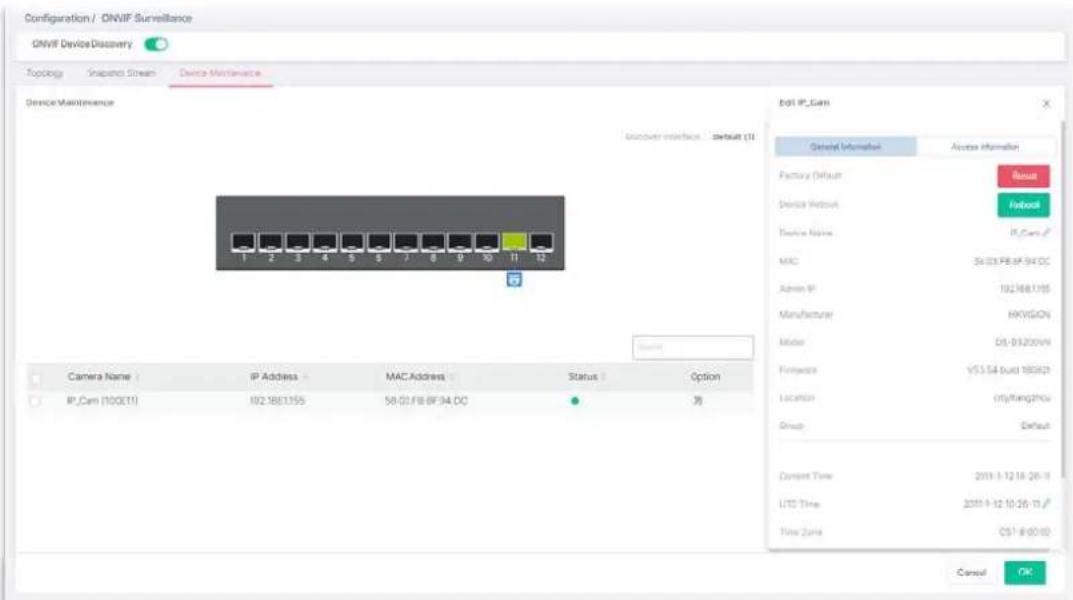Image resolution: width=1073 pixels, height=600 pixels.
Task: Sort by Status column
Action: point(587,377)
